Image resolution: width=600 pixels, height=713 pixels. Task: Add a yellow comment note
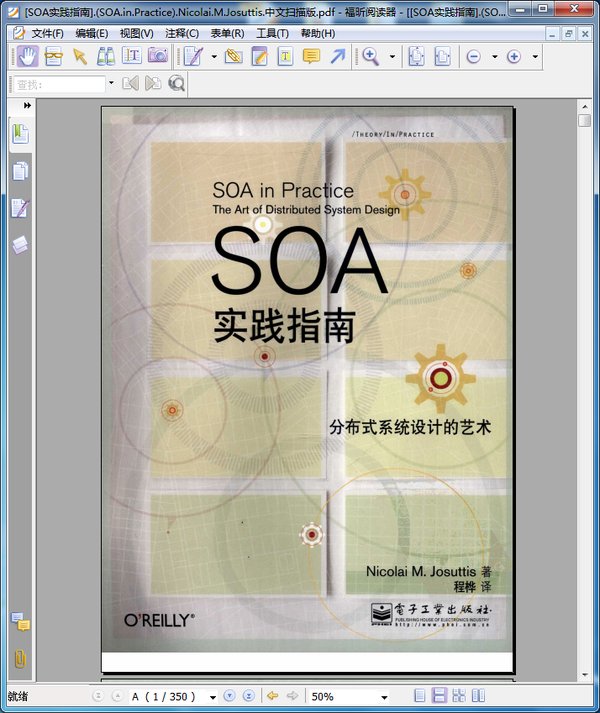[311, 57]
